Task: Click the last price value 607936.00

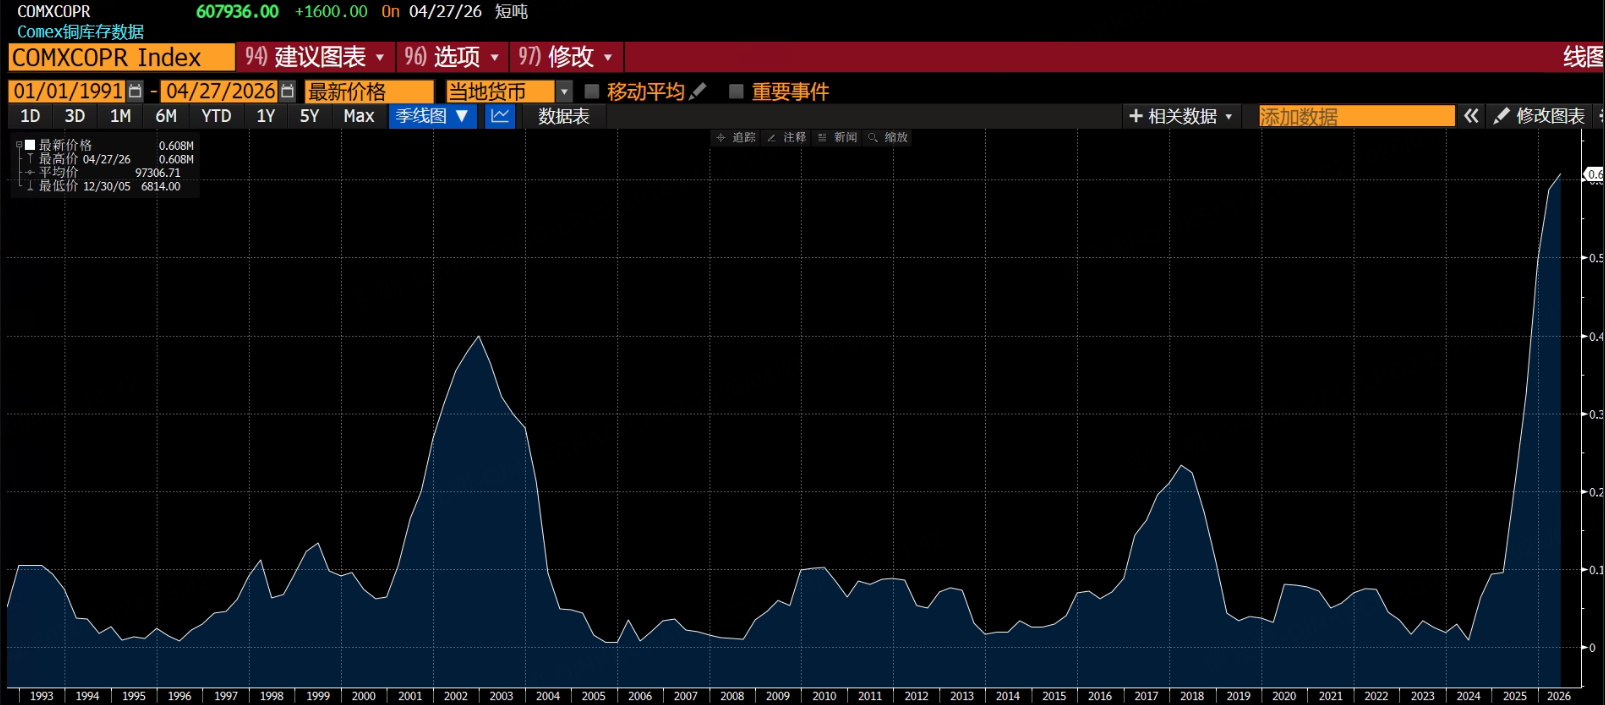Action: click(237, 11)
